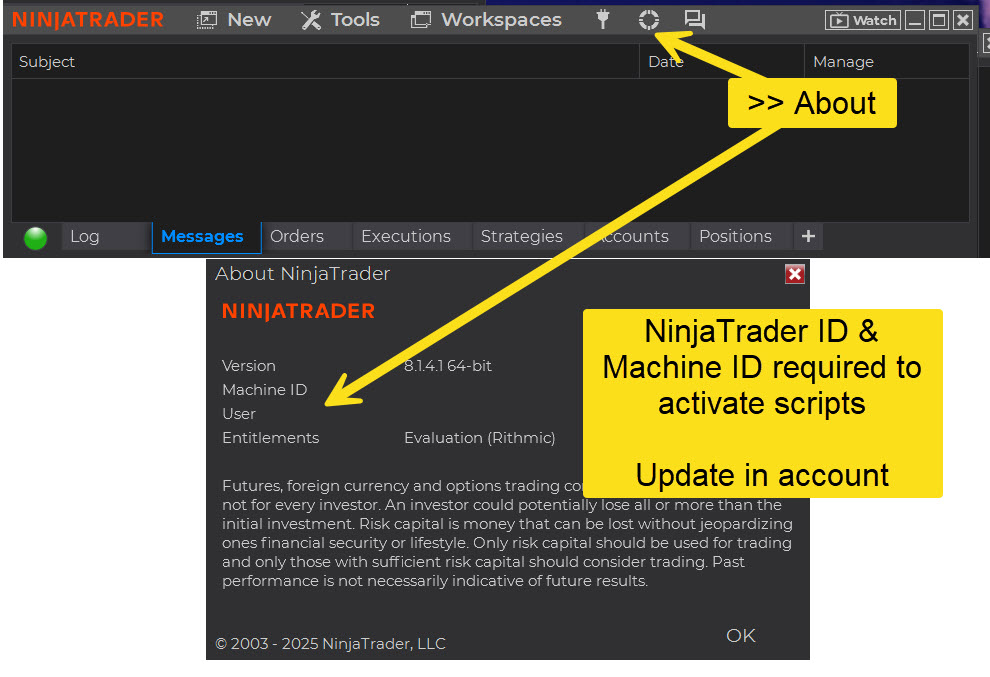Screen dimensions: 990x677
Task: Switch to the Log tab
Action: pyautogui.click(x=85, y=237)
